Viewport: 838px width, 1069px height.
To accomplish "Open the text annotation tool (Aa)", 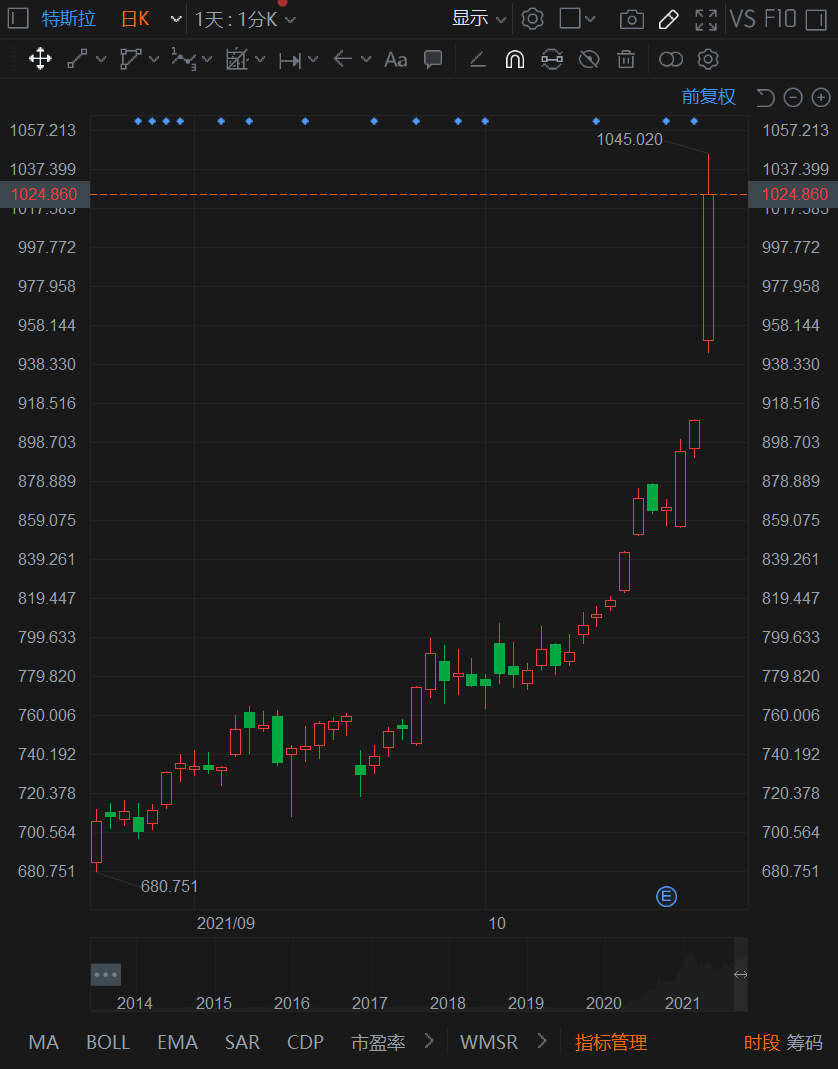I will (395, 59).
